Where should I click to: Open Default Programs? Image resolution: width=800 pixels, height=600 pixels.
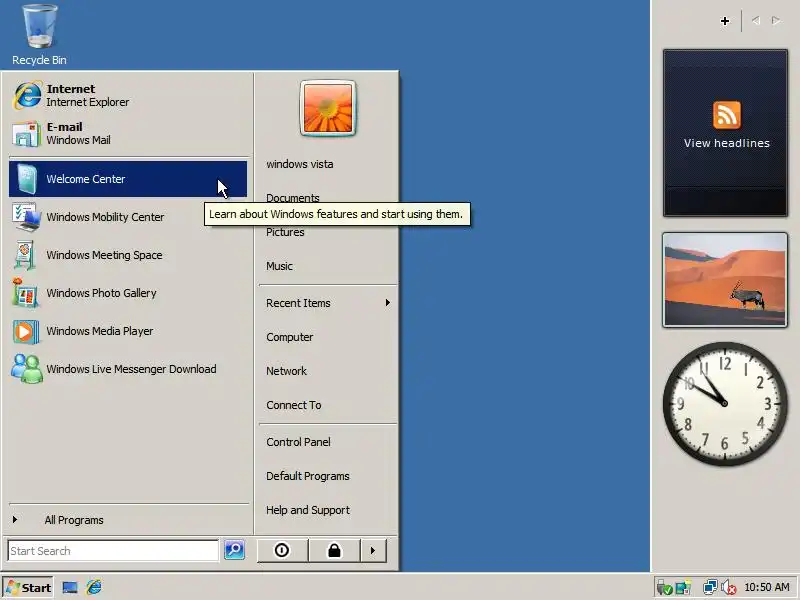click(308, 476)
